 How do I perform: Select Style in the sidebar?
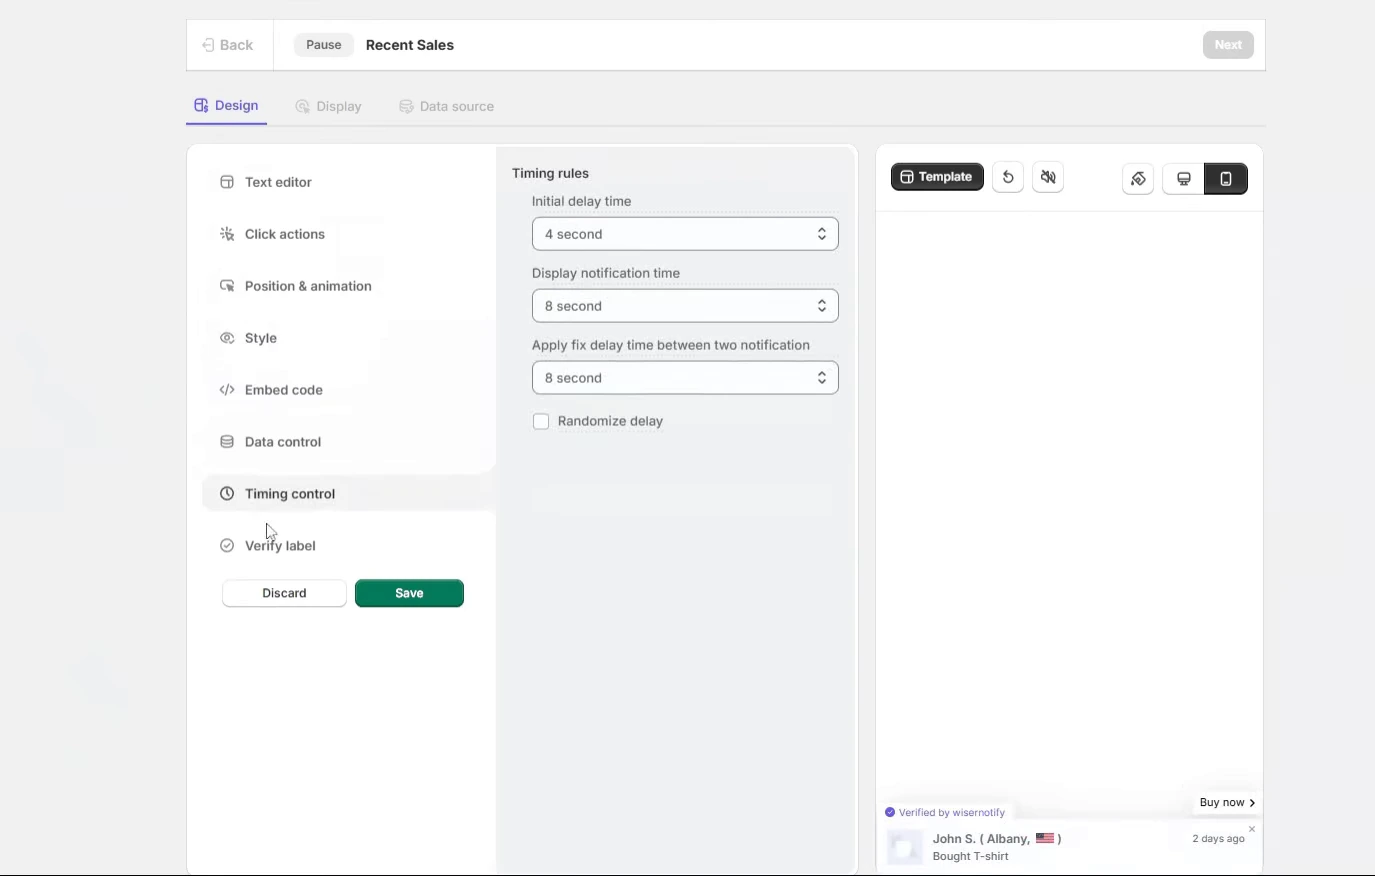348,338
